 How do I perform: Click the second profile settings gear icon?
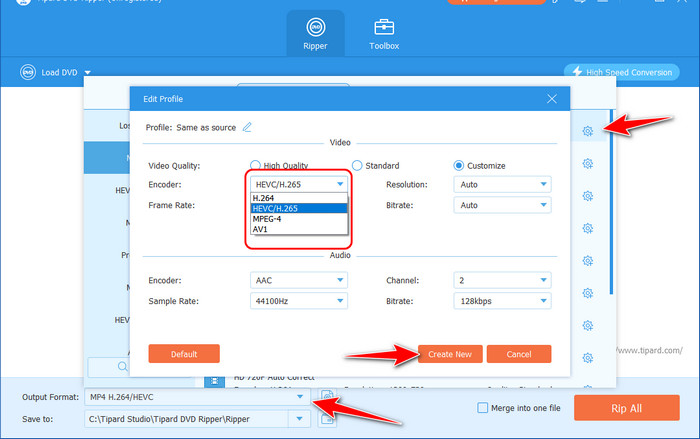tap(588, 163)
